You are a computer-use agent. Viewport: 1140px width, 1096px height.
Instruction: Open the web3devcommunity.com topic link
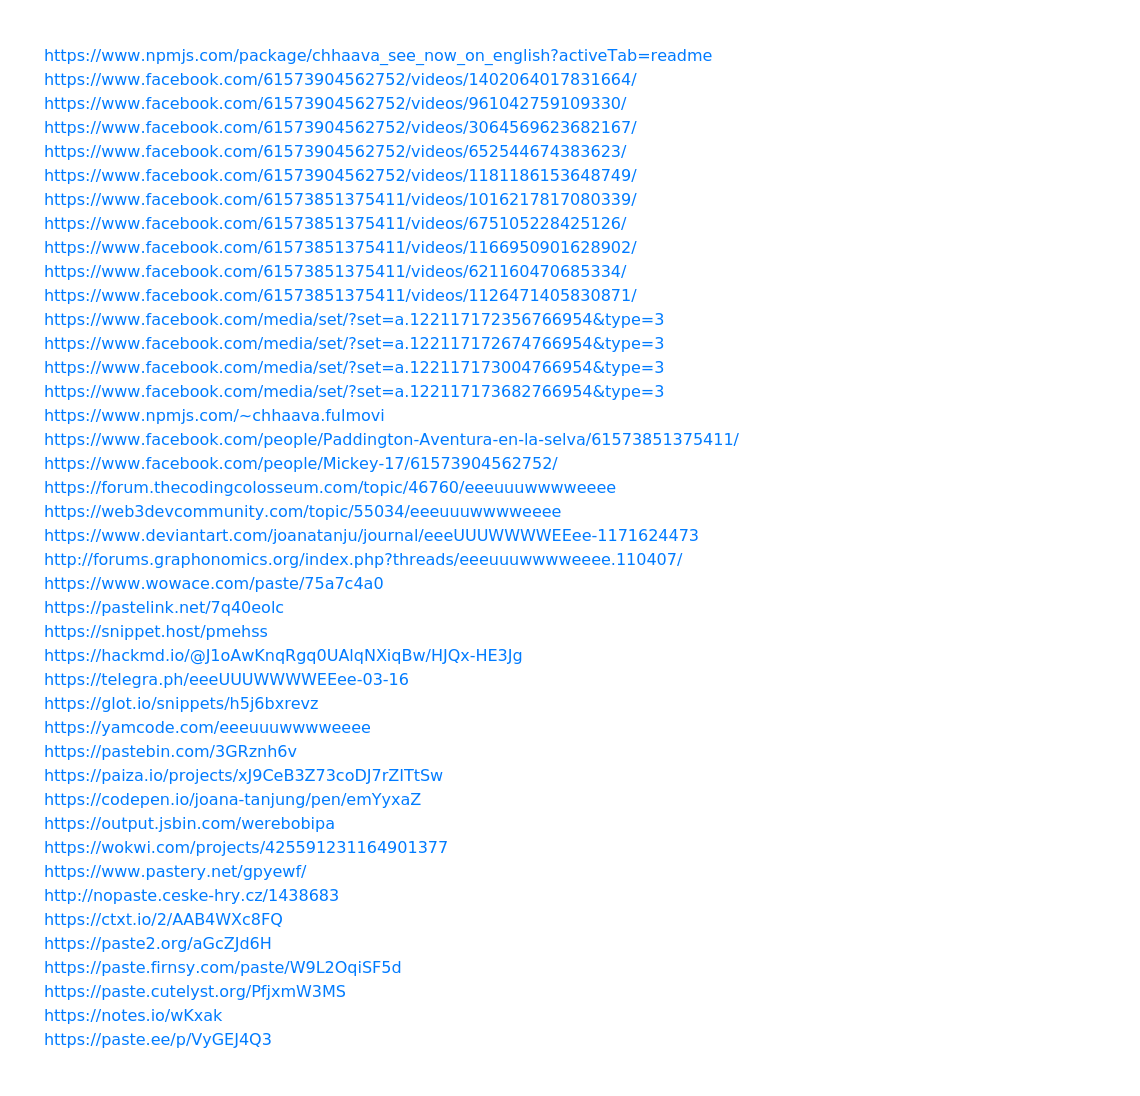point(302,512)
